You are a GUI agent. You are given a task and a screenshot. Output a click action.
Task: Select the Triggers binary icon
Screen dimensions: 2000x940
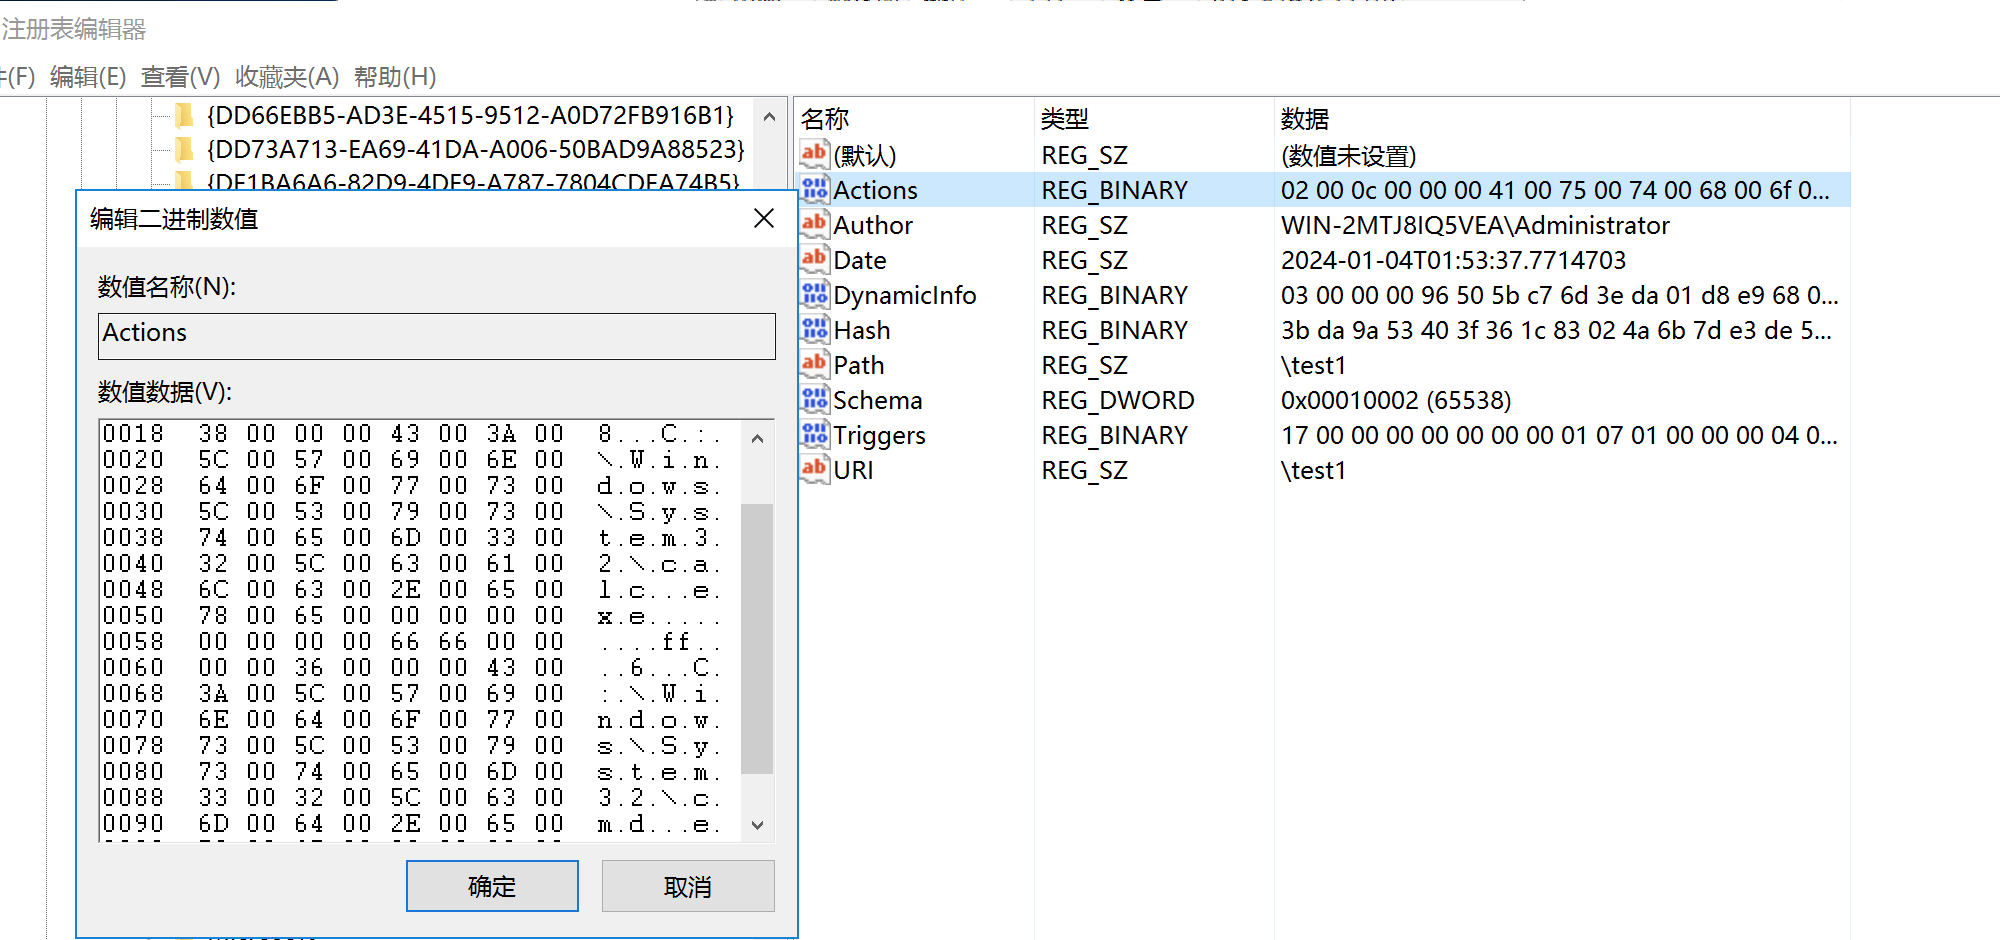tap(815, 434)
